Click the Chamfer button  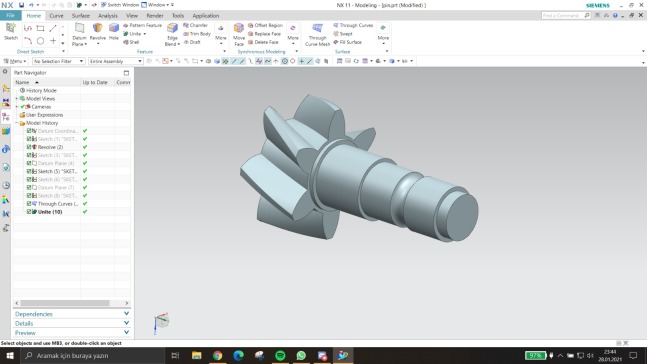click(195, 25)
